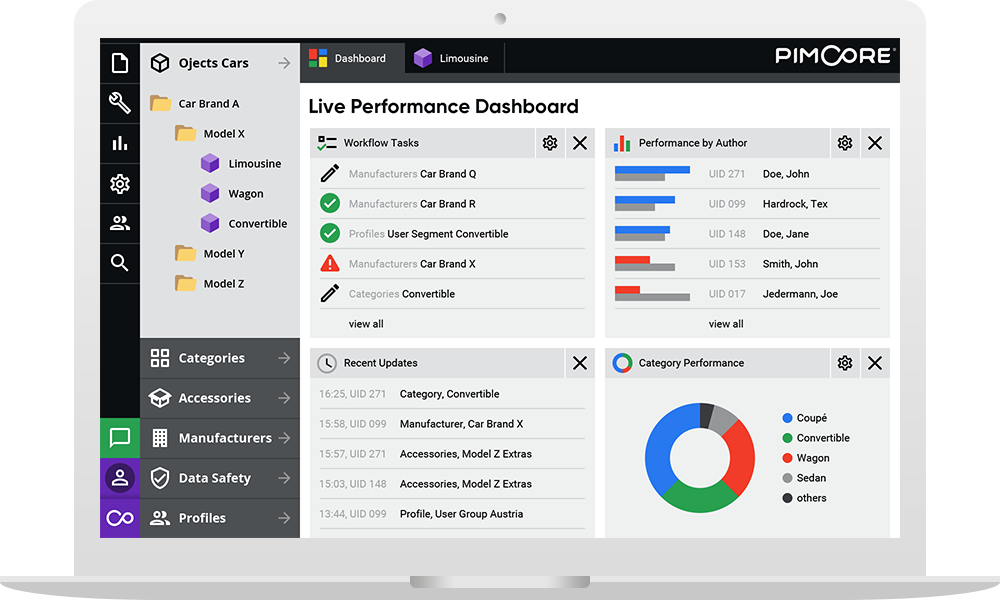
Task: Select the Convertible object in the Model X tree
Action: tap(244, 223)
